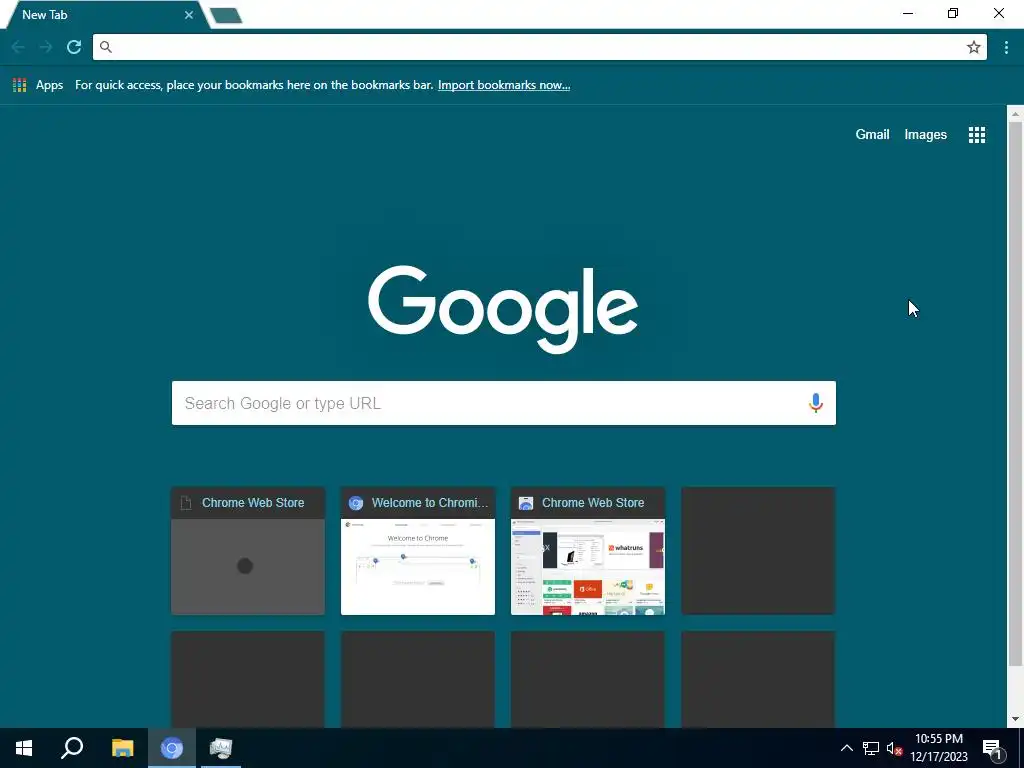Open the Images link
Screen dimensions: 1024x768
(925, 135)
